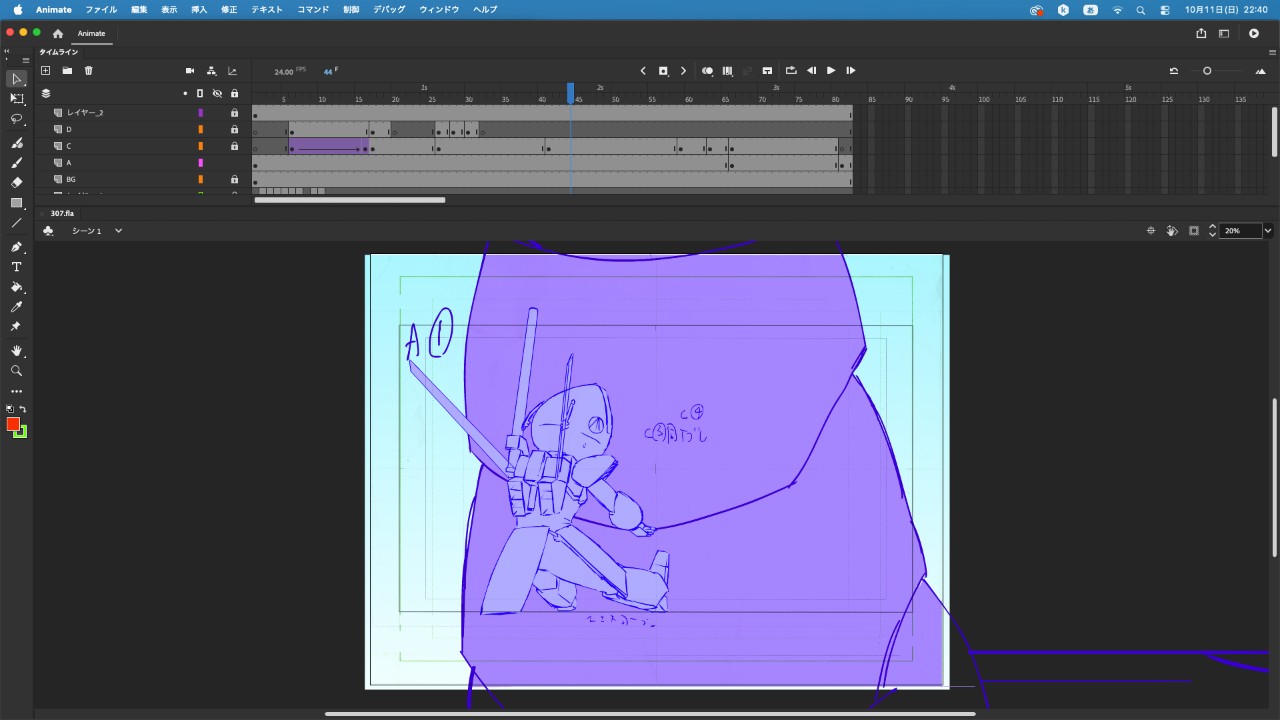This screenshot has width=1280, height=720.
Task: Select the Lasso tool
Action: (17, 119)
